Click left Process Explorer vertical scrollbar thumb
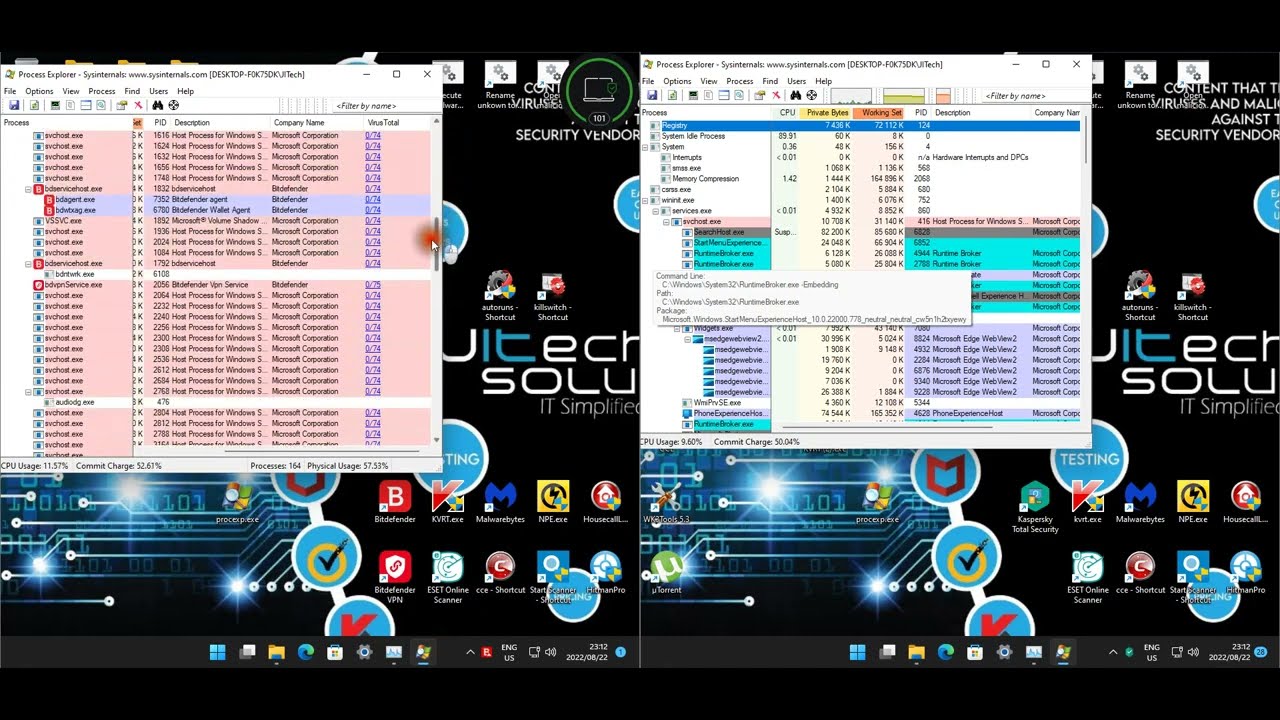The width and height of the screenshot is (1280, 720). [436, 243]
